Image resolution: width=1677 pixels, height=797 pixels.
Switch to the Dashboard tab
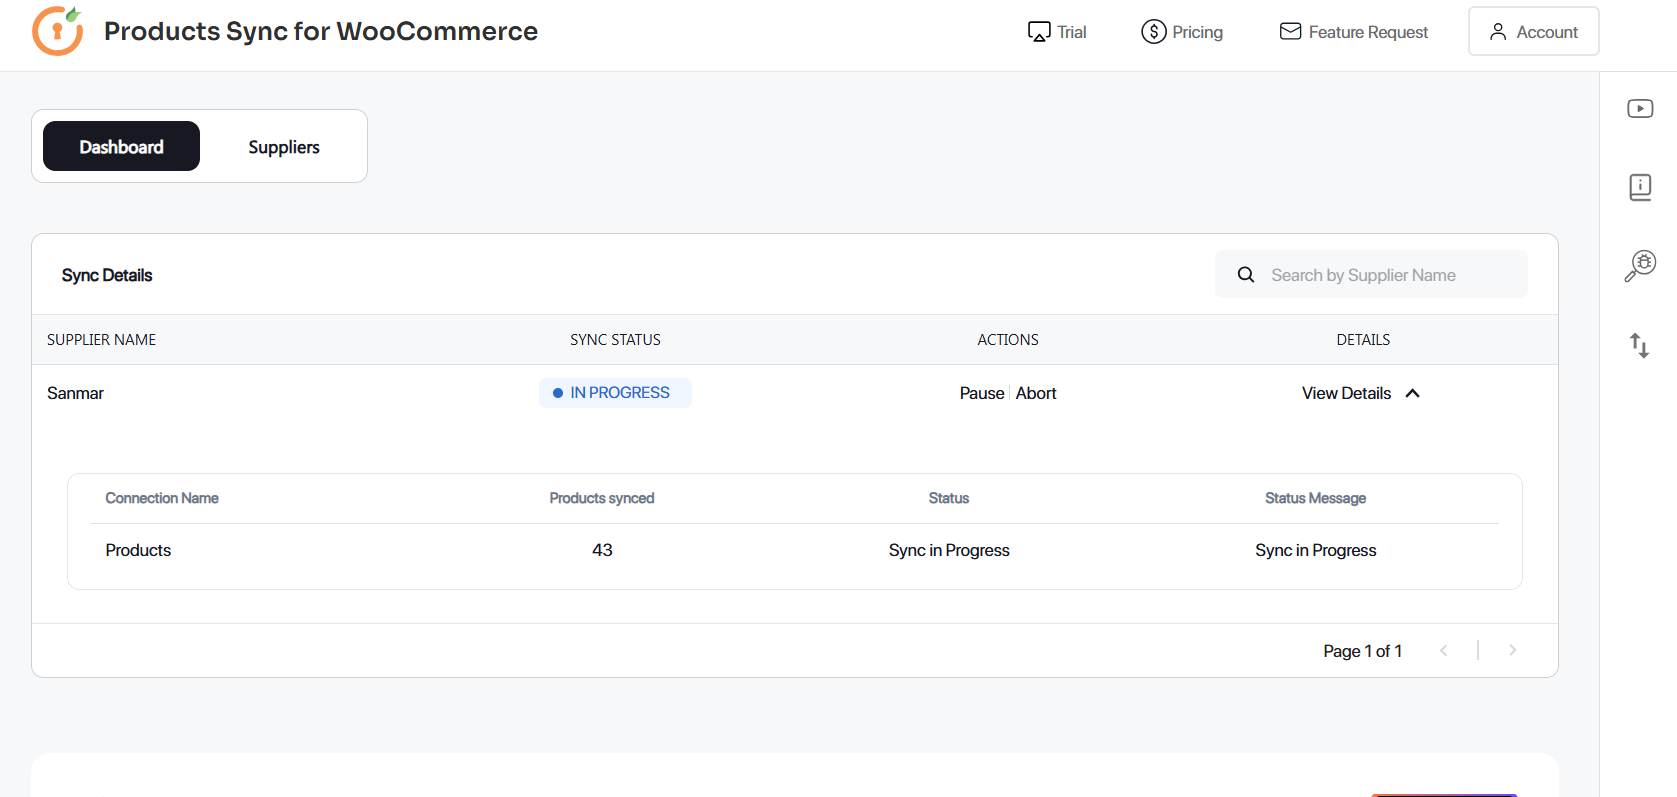(121, 146)
